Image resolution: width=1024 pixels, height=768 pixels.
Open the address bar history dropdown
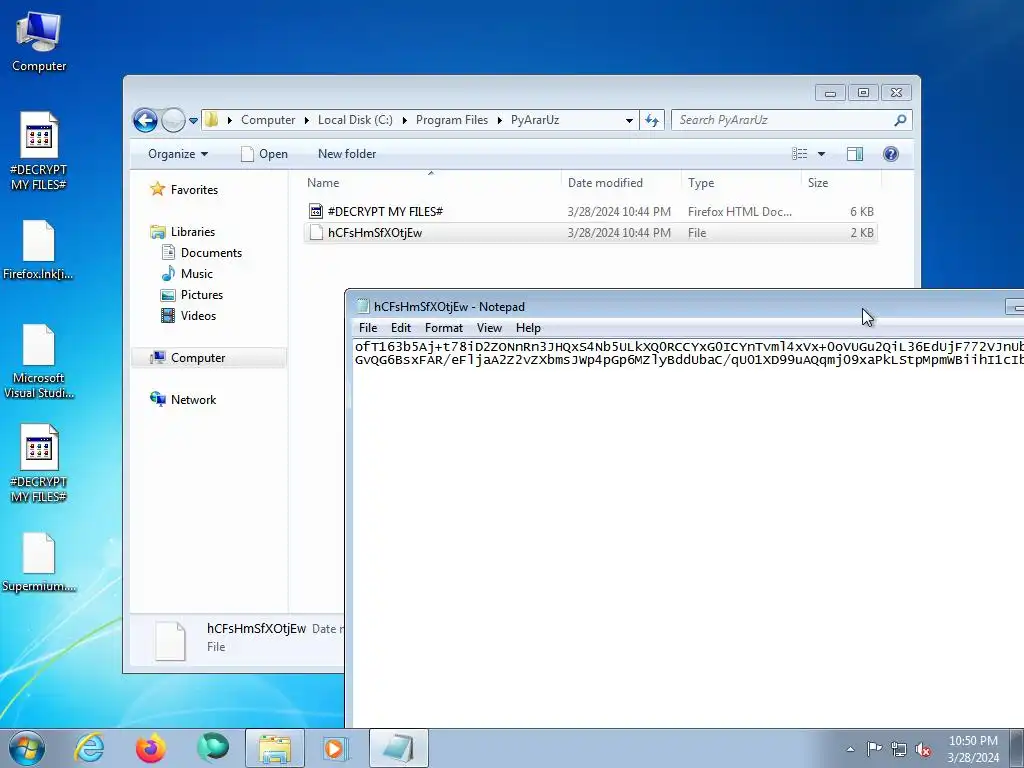click(x=629, y=120)
